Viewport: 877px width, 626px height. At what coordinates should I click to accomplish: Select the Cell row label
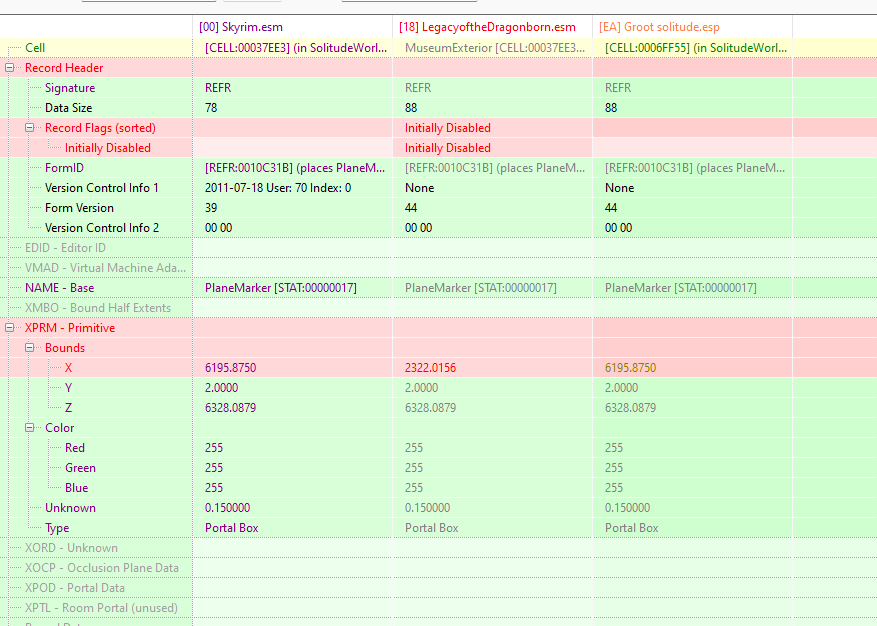(35, 48)
